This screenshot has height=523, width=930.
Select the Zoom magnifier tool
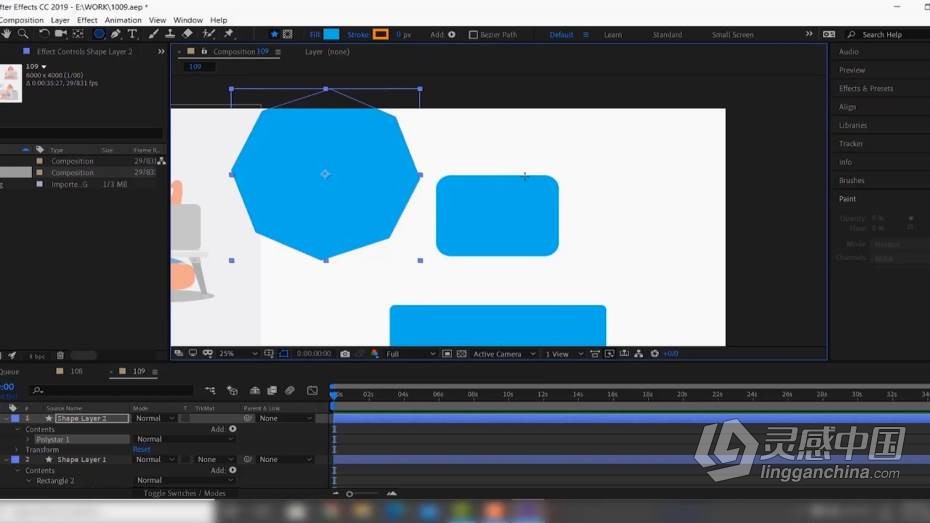click(x=23, y=34)
